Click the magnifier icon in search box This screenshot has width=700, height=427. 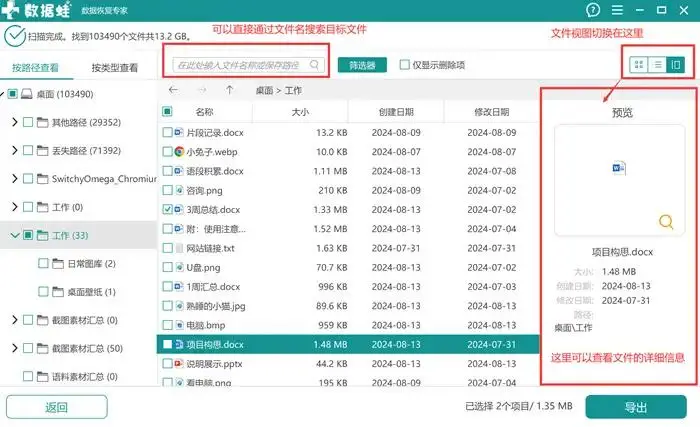[x=315, y=65]
